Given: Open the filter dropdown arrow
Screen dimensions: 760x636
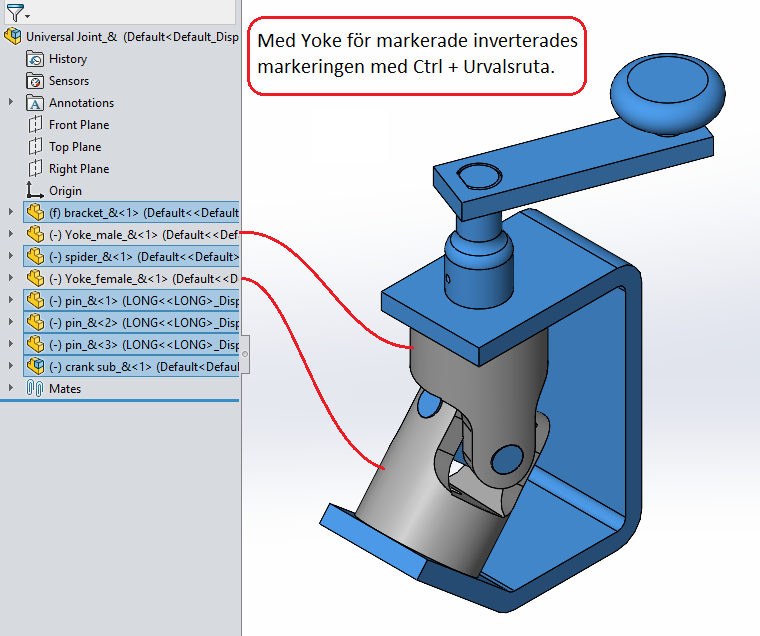Looking at the screenshot, I should (27, 16).
